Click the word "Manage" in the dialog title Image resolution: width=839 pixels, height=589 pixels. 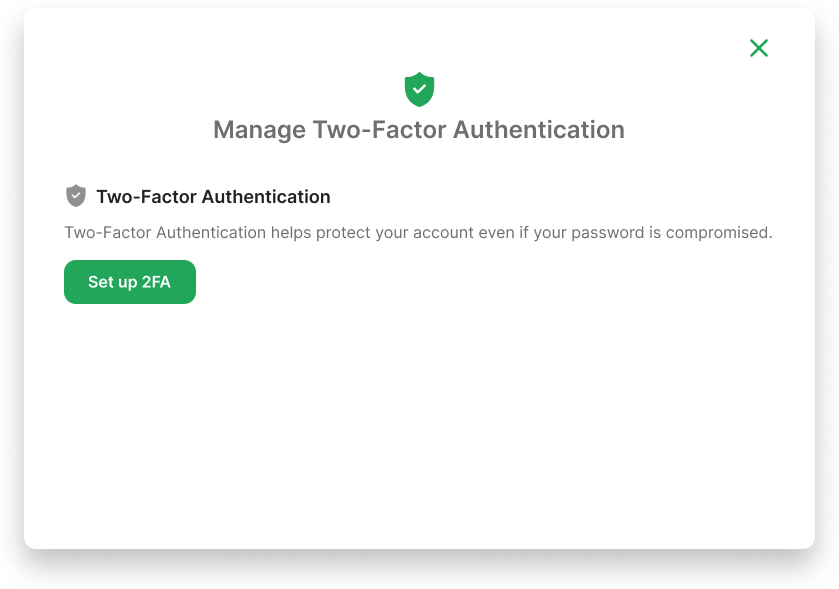tap(259, 130)
